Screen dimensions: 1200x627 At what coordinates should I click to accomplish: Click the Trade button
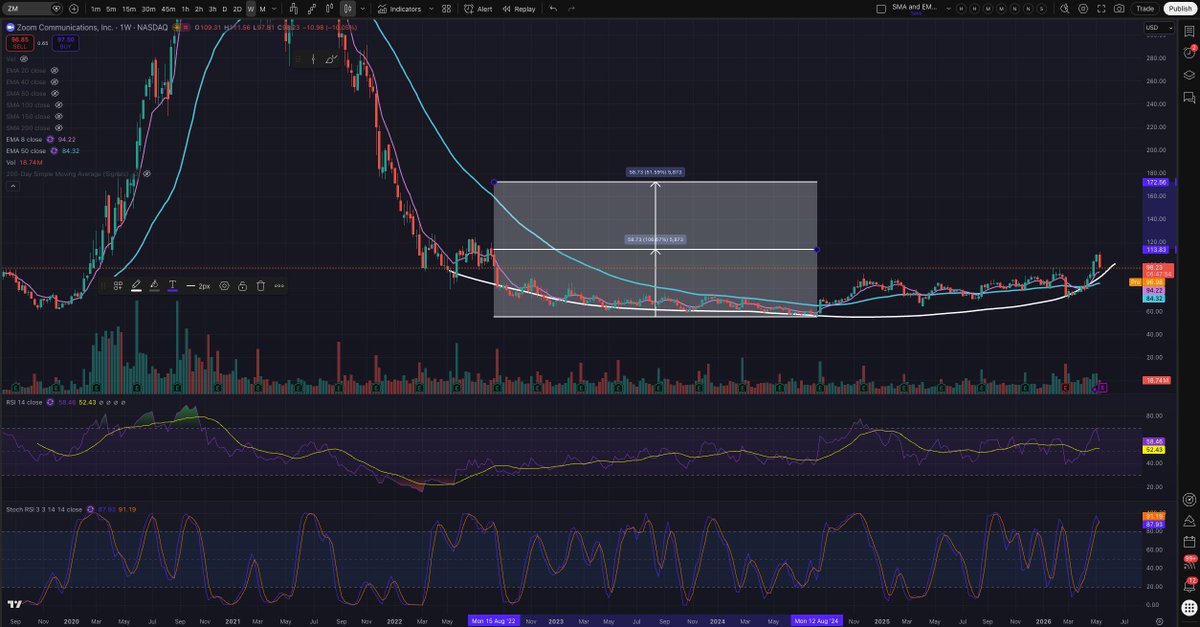pos(1145,9)
